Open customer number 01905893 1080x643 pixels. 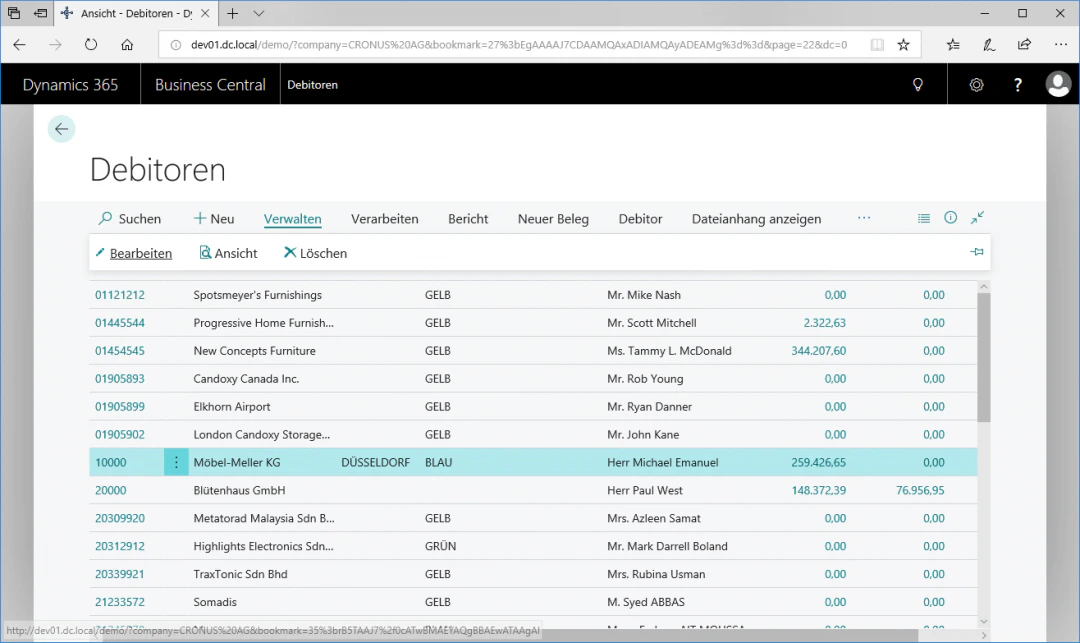[x=120, y=379]
